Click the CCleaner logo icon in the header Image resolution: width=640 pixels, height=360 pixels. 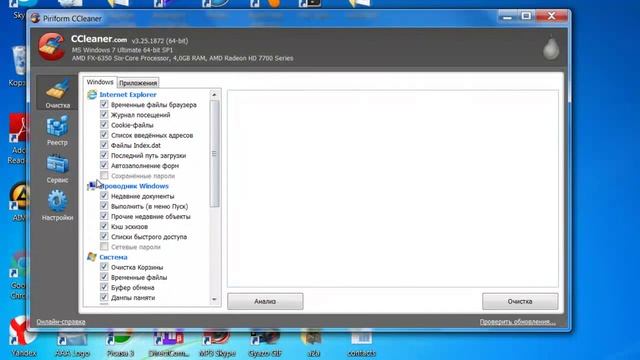coord(51,47)
